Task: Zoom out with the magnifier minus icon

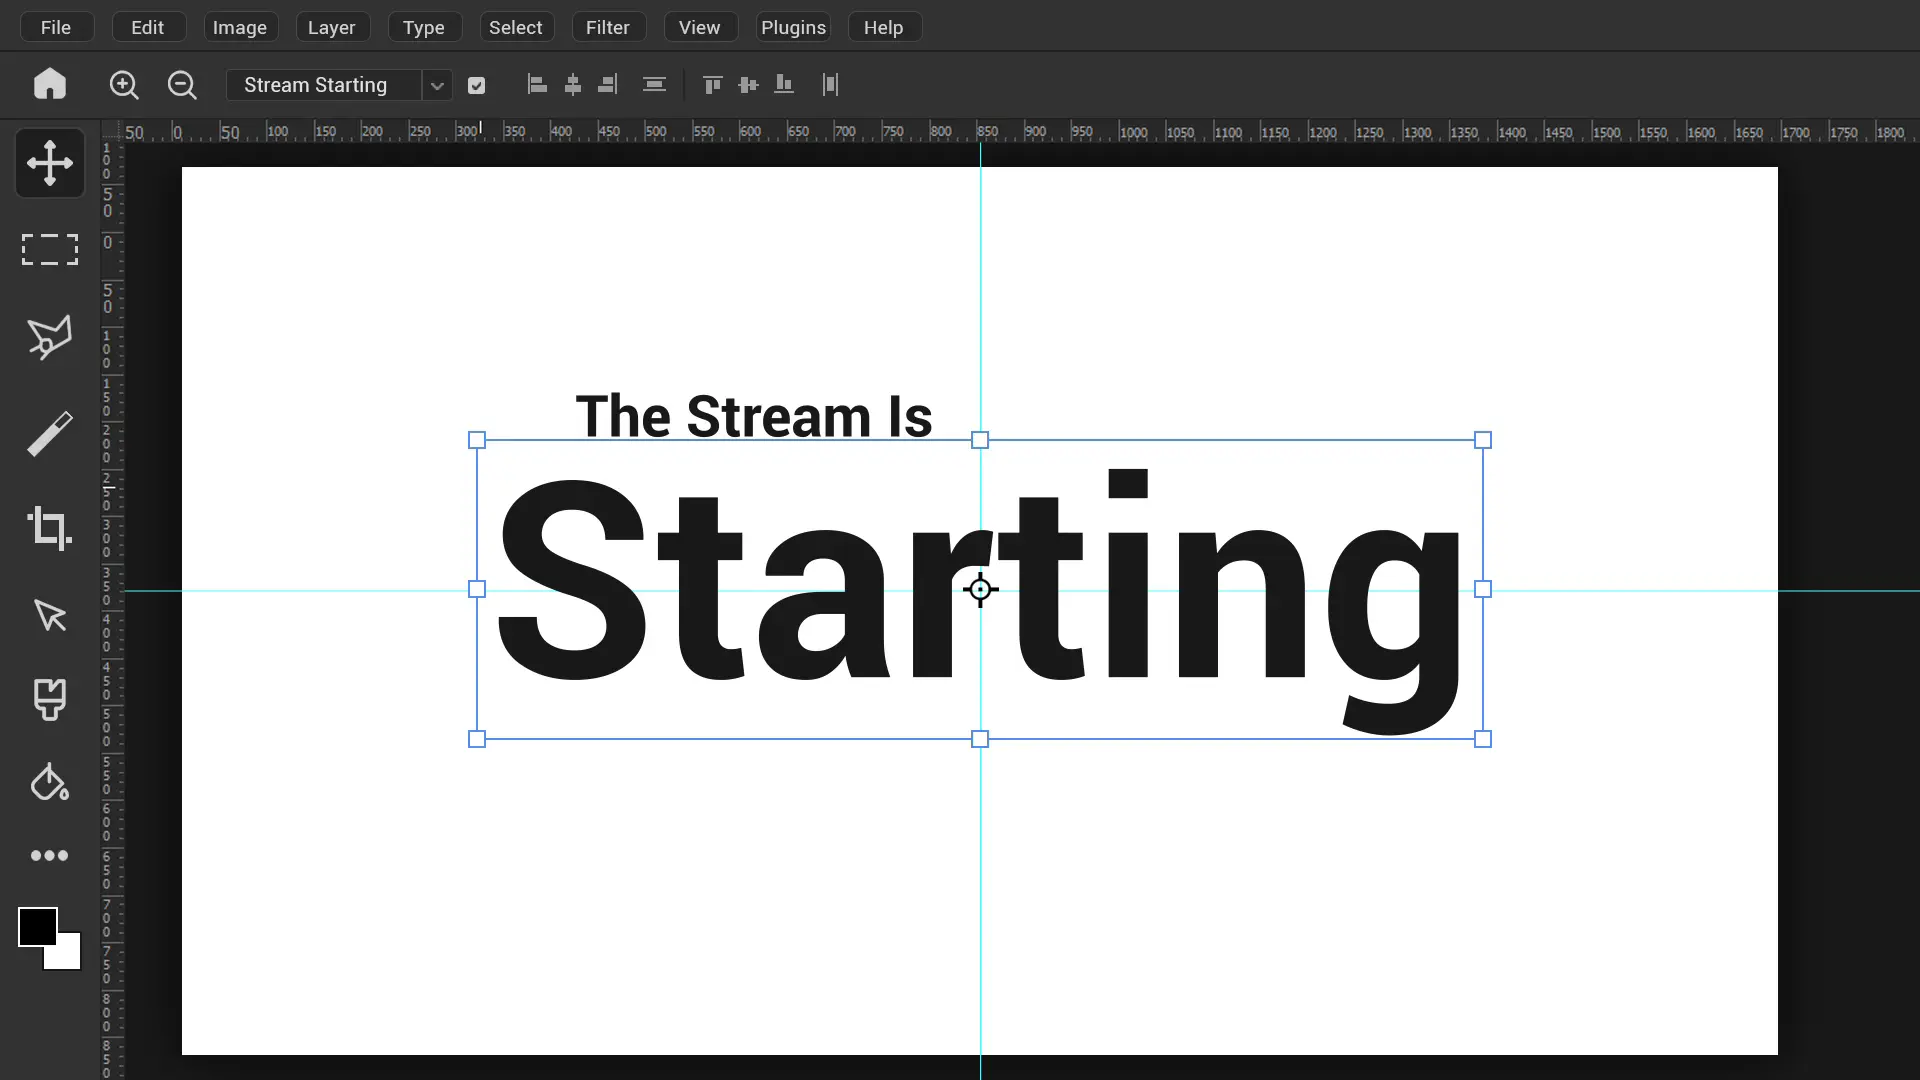Action: pos(182,85)
